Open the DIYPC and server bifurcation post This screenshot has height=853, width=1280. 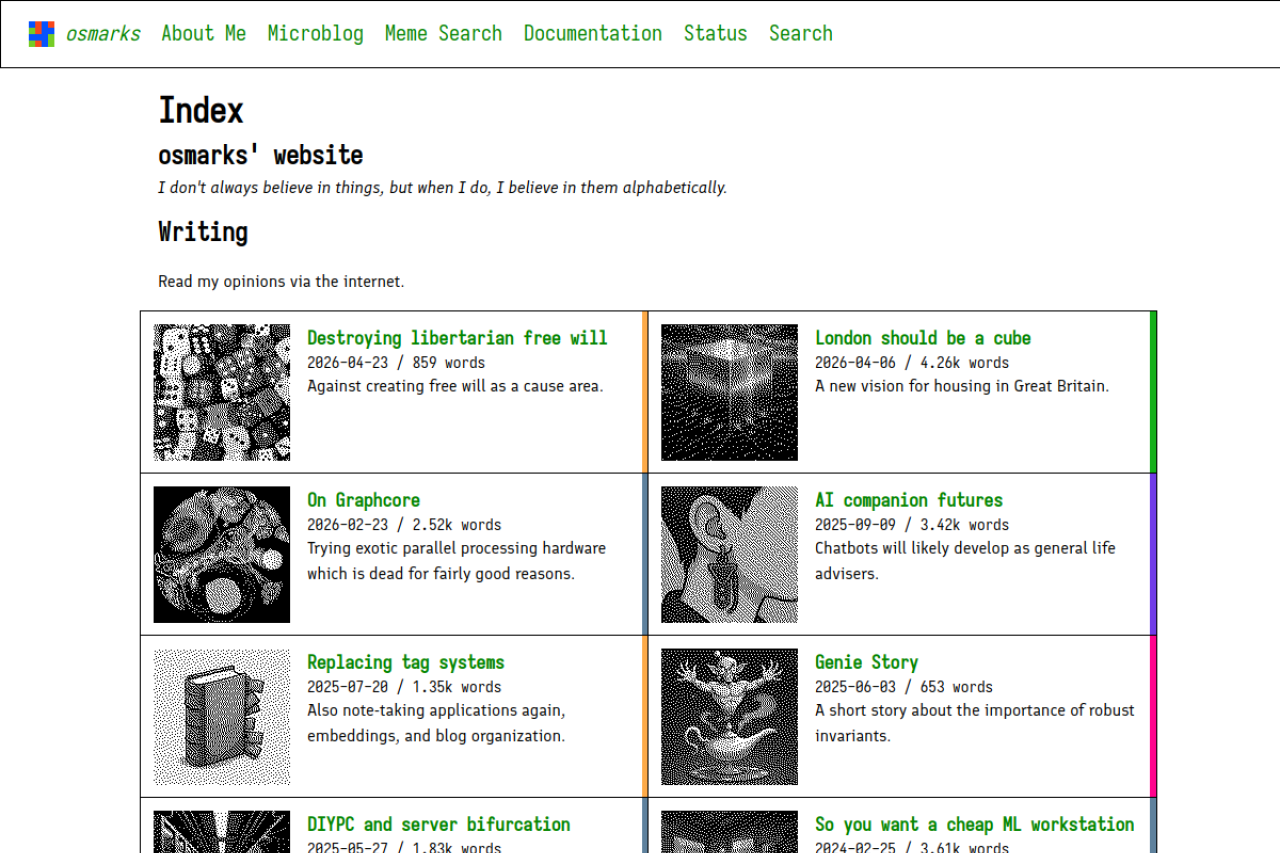[439, 824]
